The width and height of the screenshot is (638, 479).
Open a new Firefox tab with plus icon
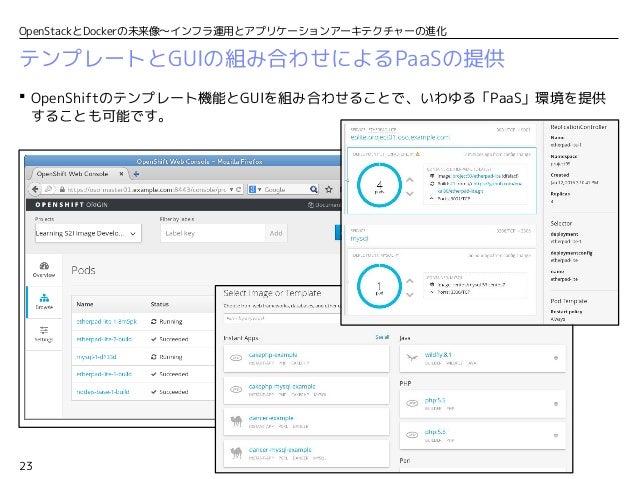pos(136,174)
